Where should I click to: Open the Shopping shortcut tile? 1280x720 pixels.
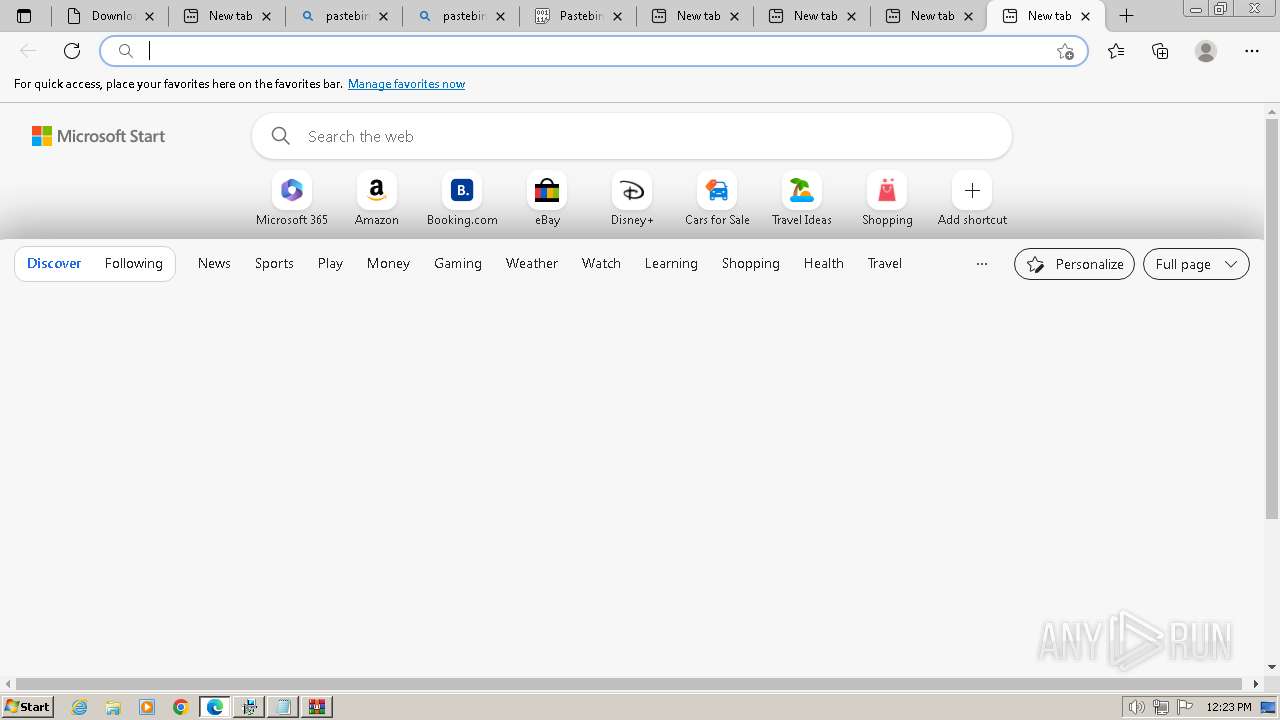887,199
